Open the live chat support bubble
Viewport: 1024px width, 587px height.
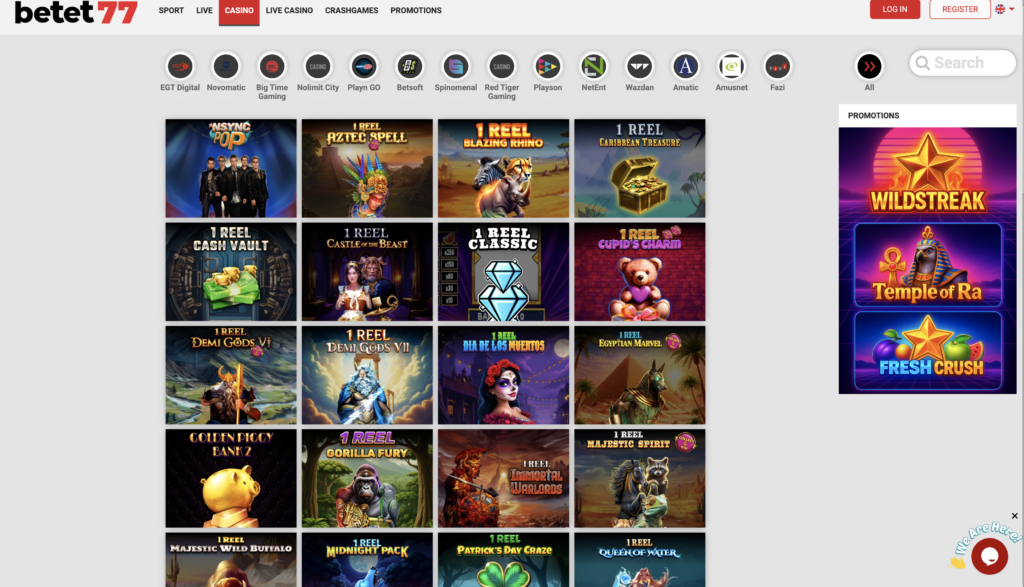[988, 556]
